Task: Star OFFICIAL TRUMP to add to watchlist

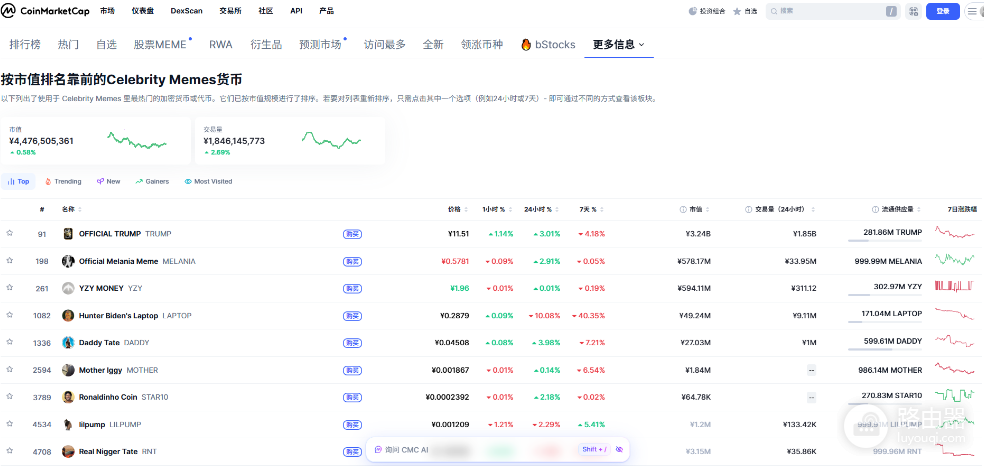Action: 9,233
